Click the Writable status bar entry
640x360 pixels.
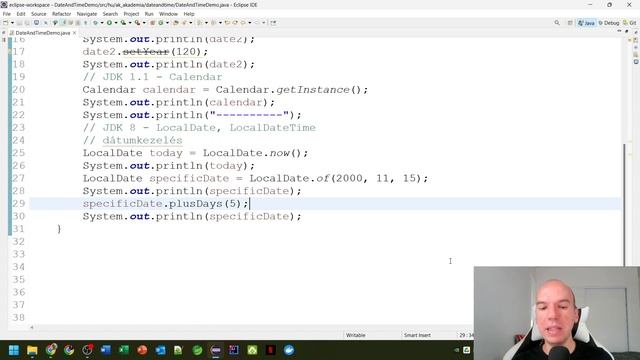356,335
